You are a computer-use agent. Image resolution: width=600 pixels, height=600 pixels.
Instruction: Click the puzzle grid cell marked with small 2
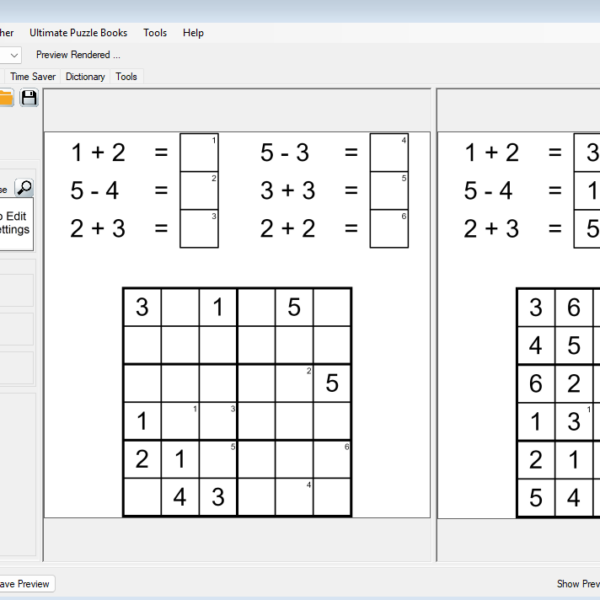[x=294, y=383]
